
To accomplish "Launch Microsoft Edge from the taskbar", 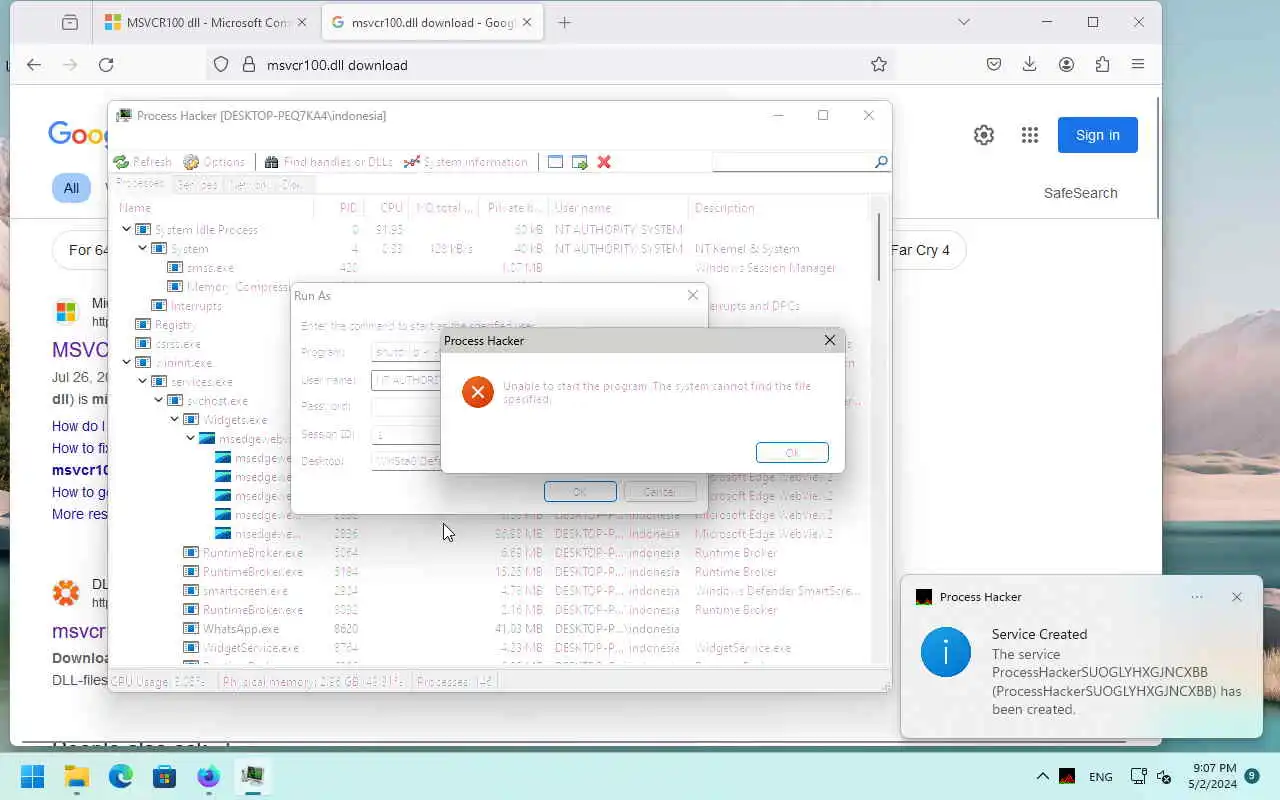I will tap(121, 776).
